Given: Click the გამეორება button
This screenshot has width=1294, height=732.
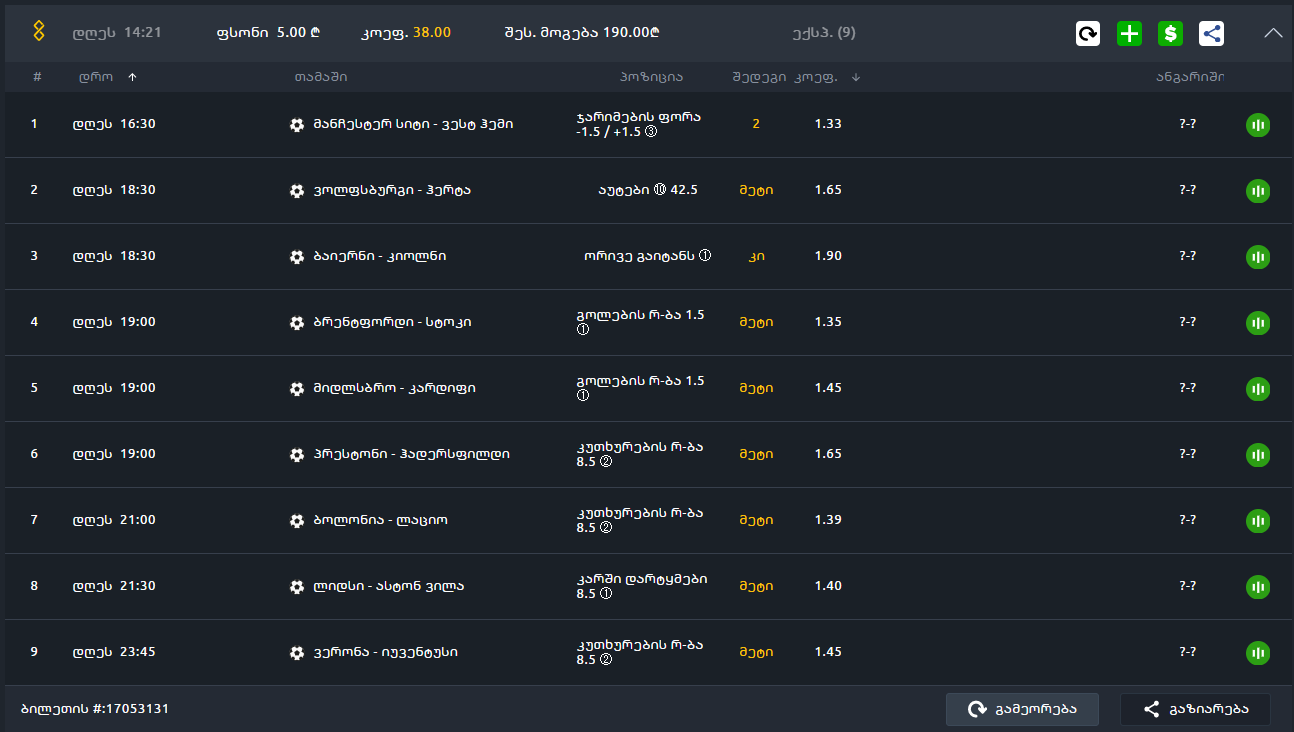Looking at the screenshot, I should point(1022,709).
